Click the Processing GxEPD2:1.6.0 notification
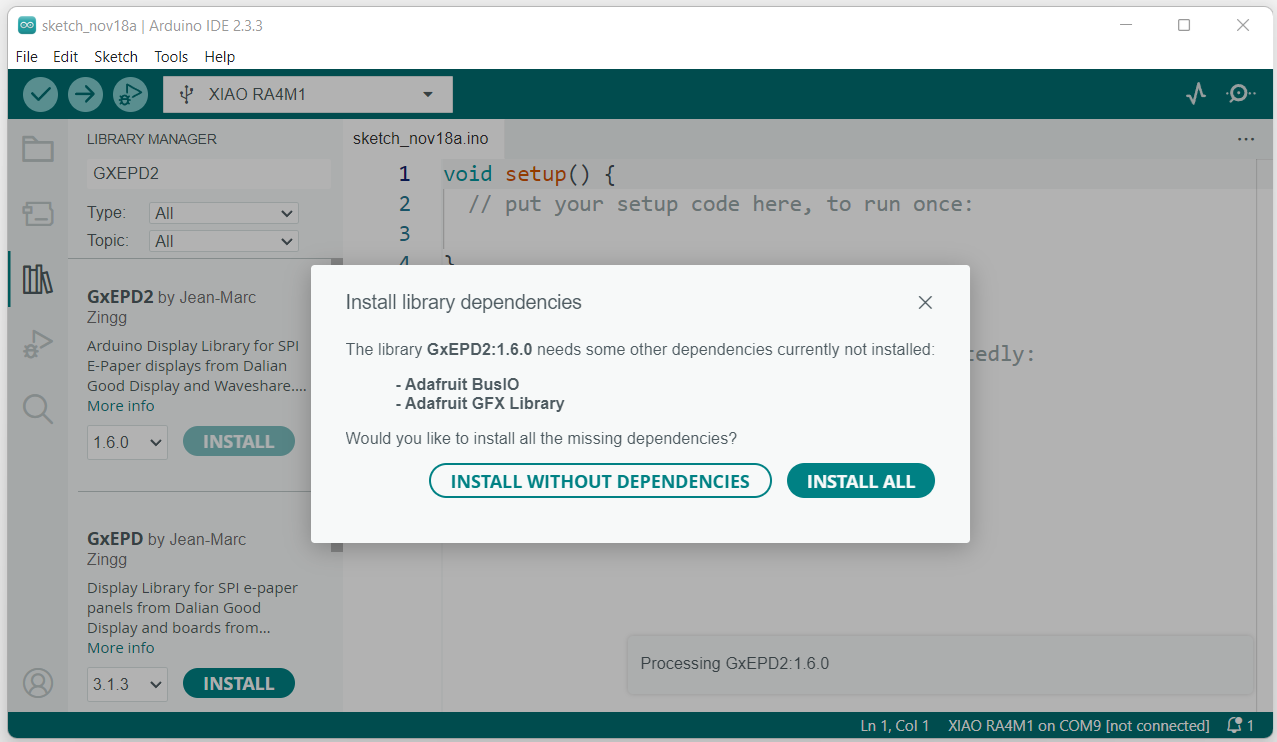 pos(940,664)
